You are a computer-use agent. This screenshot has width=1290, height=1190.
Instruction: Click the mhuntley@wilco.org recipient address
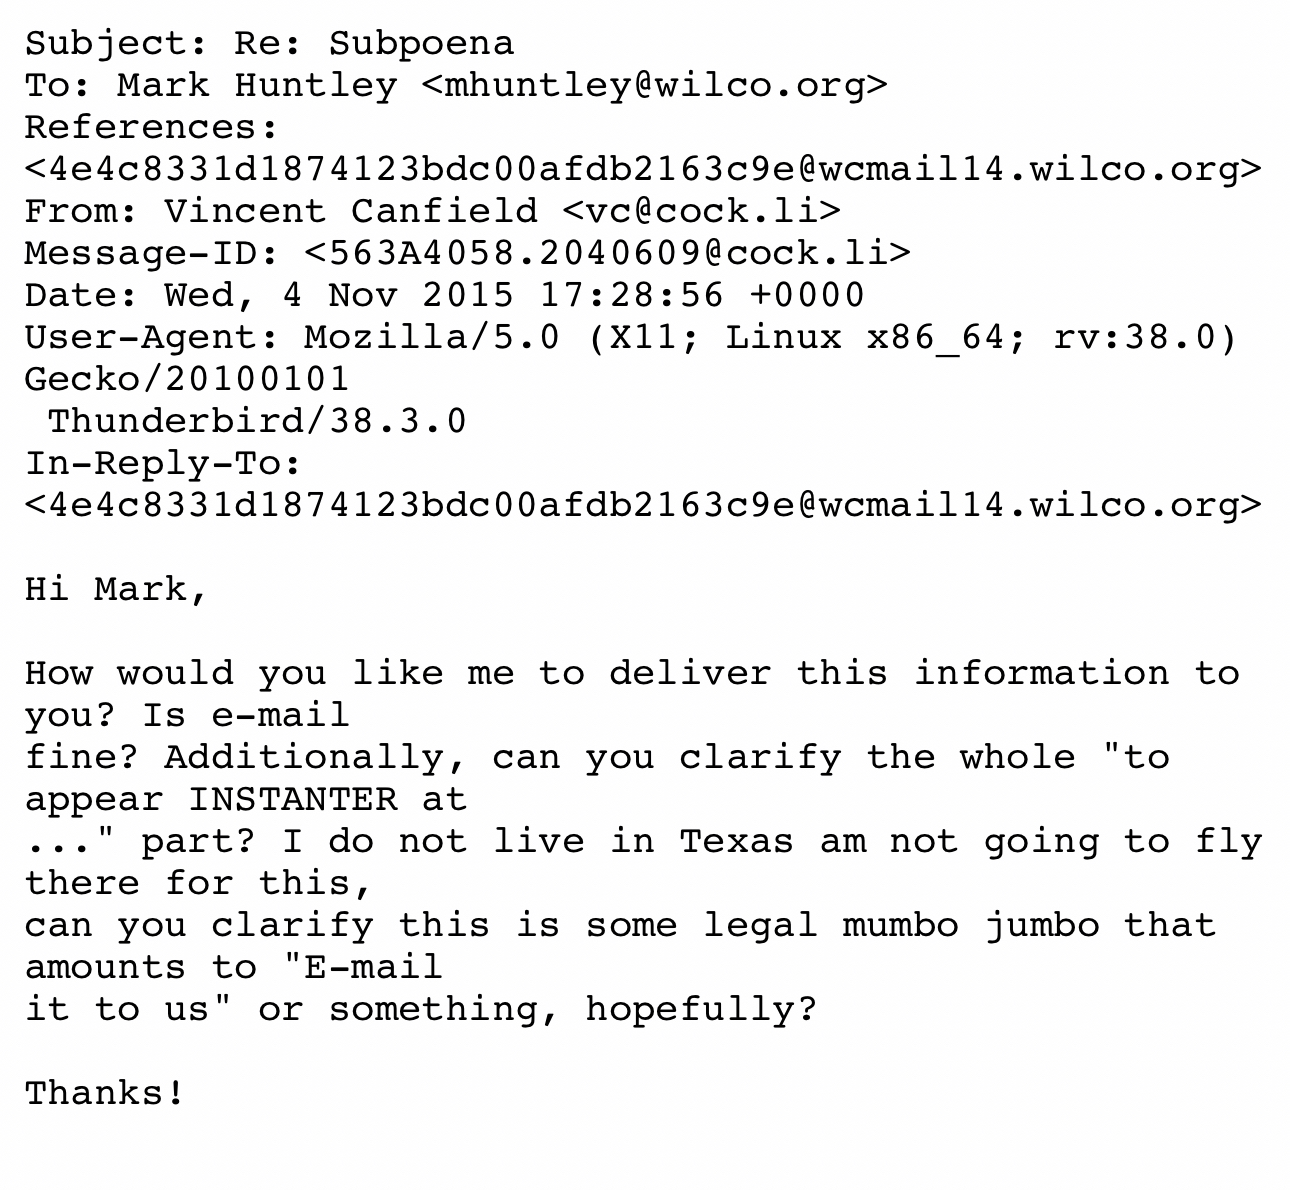tap(655, 85)
